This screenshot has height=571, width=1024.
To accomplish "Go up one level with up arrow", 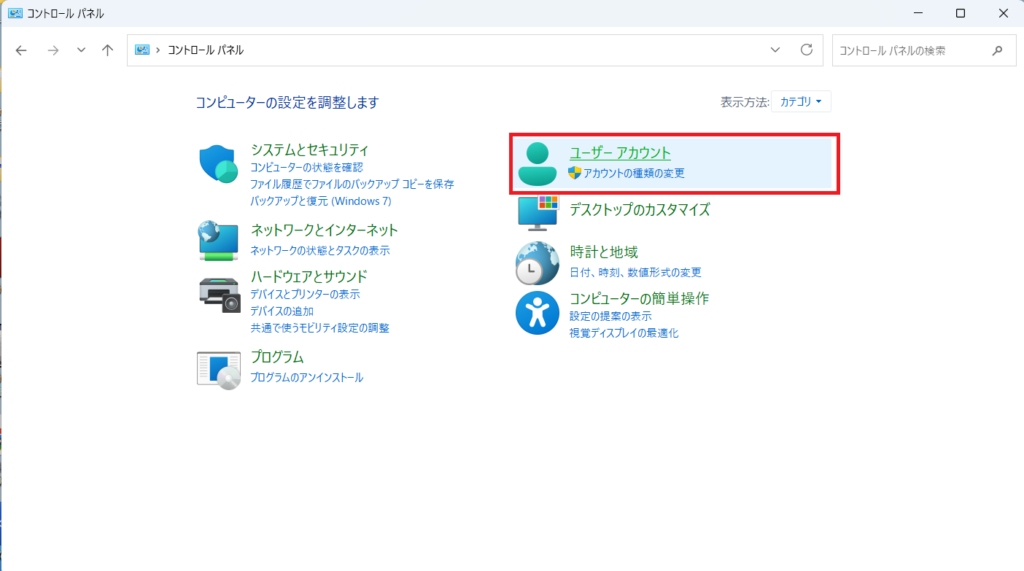I will [x=108, y=50].
